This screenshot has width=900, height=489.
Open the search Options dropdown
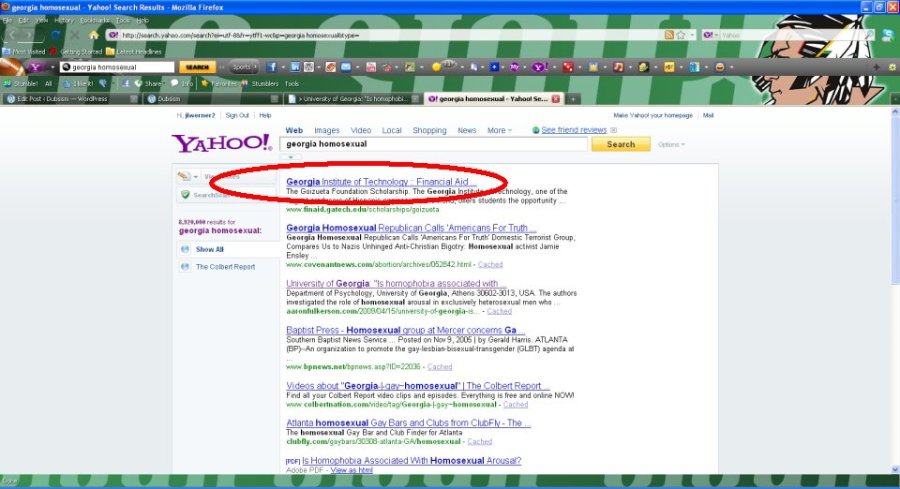[671, 145]
